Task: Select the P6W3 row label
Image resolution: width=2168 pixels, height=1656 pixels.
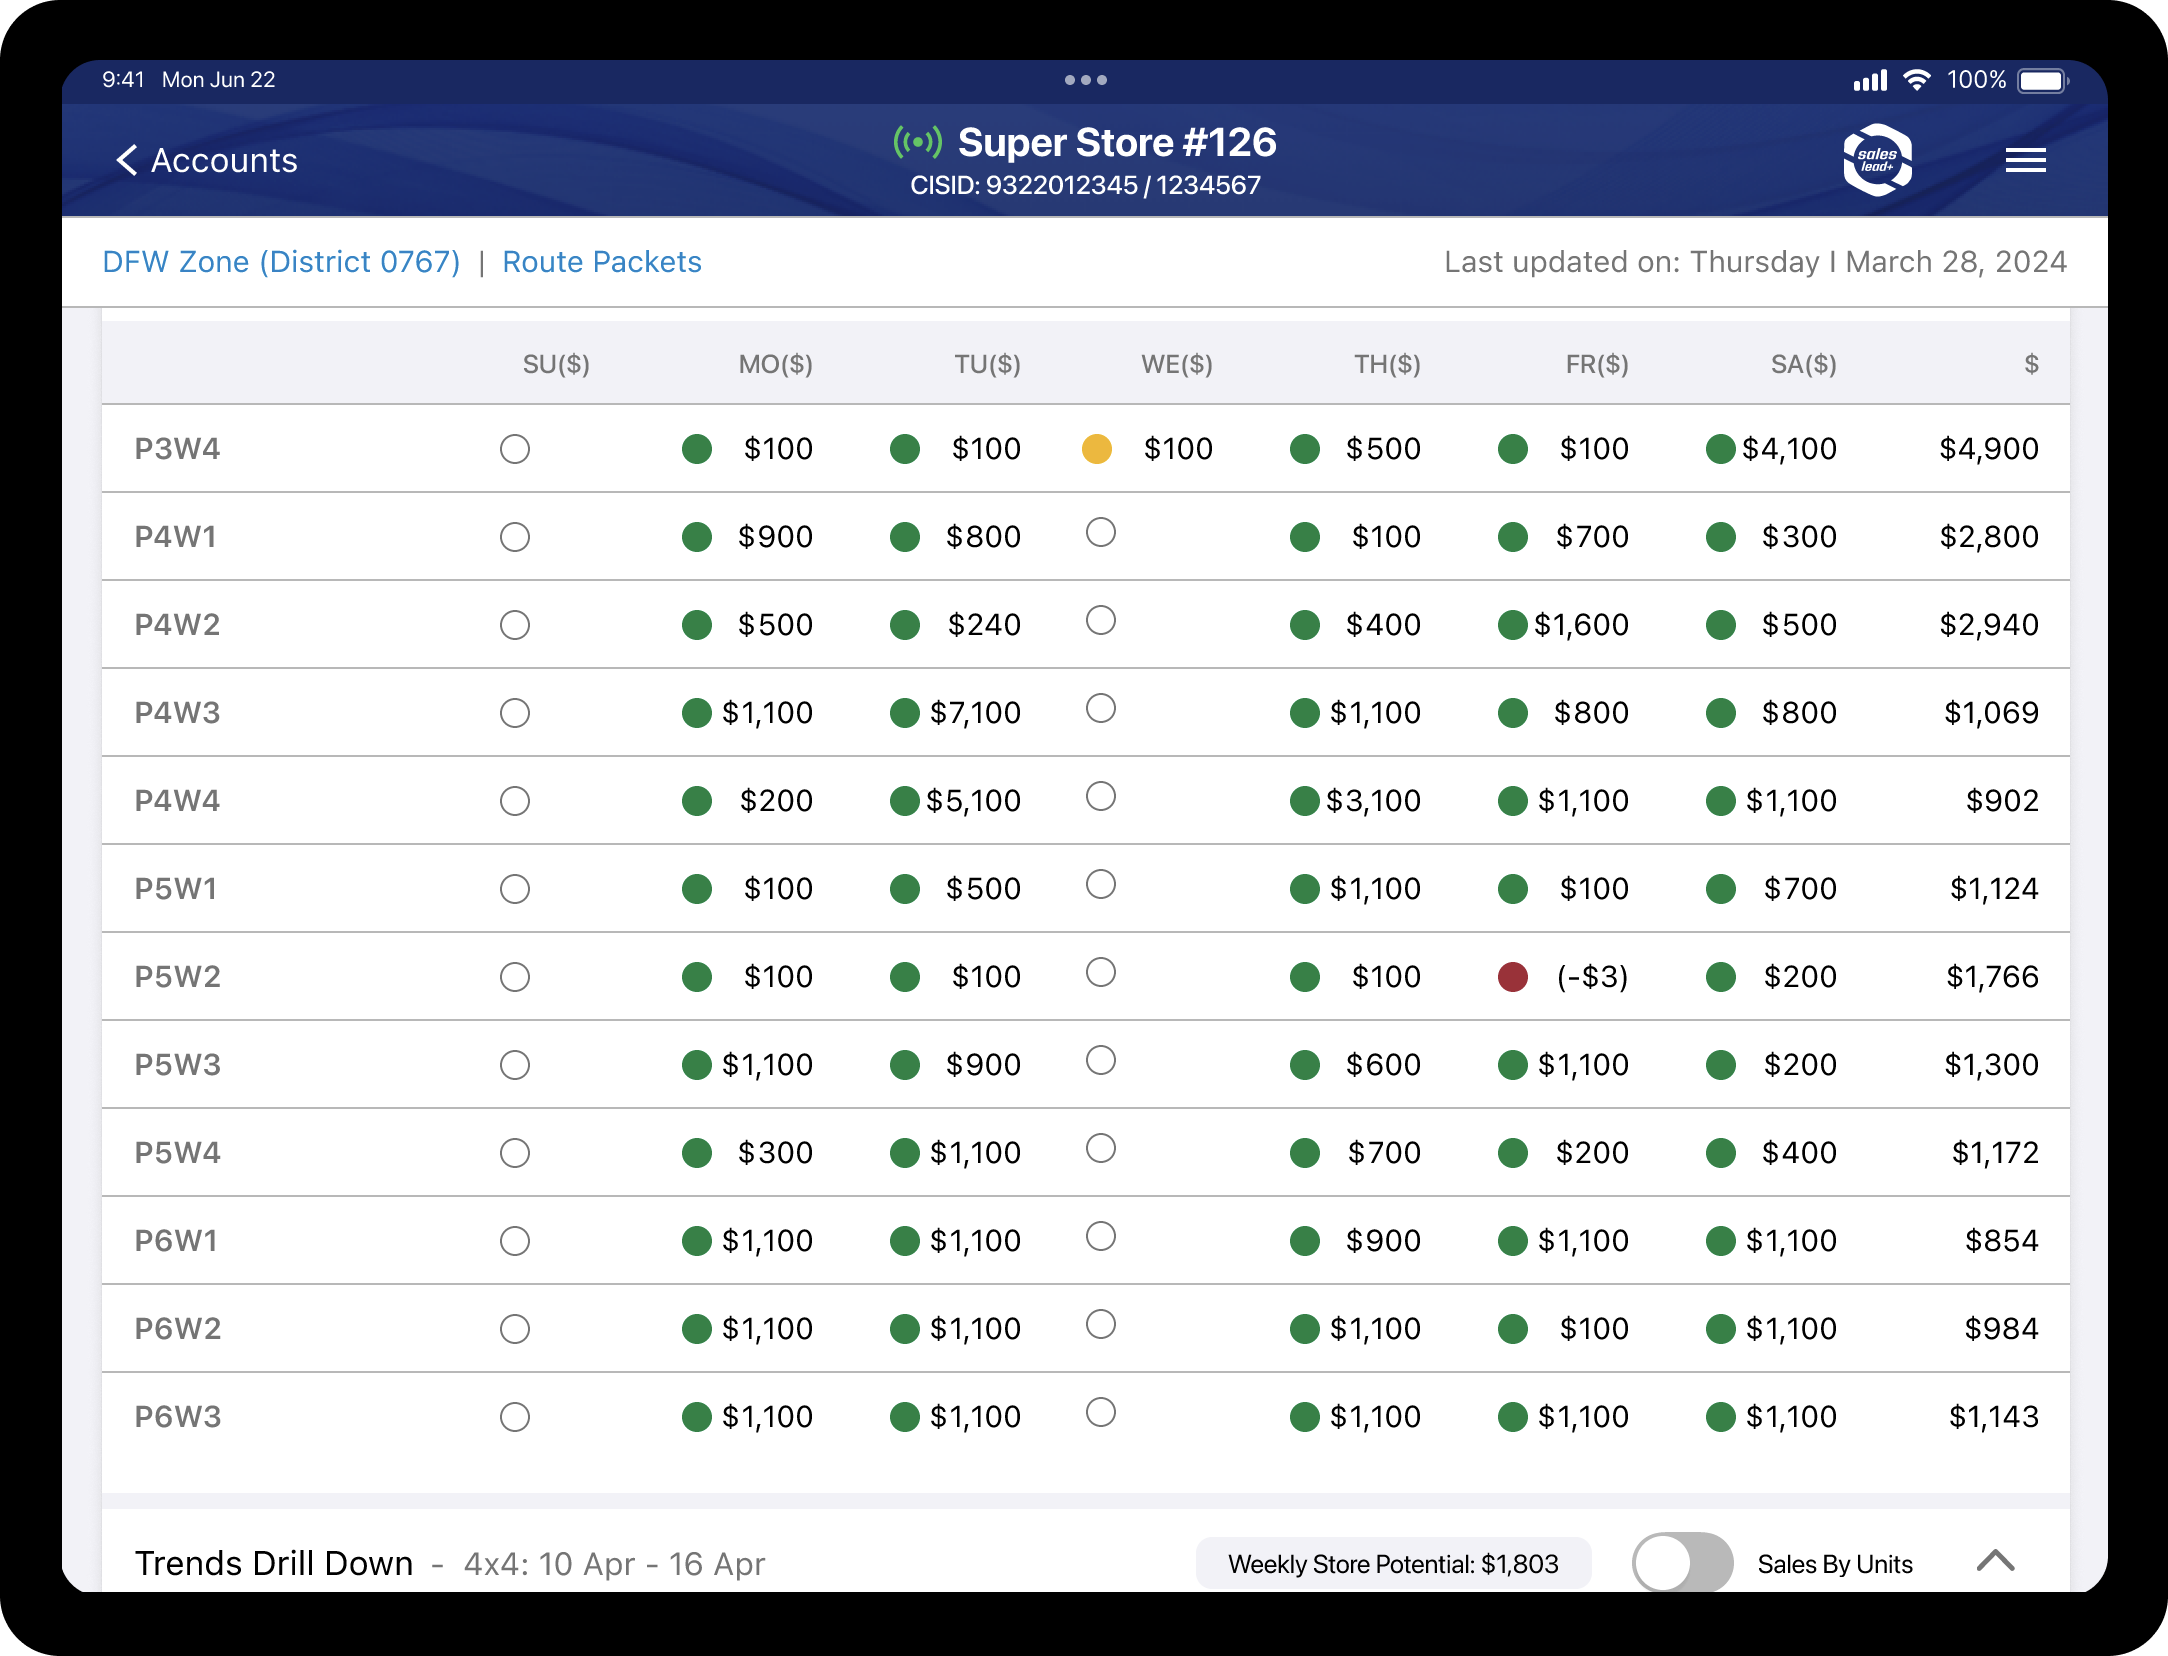Action: 178,1417
